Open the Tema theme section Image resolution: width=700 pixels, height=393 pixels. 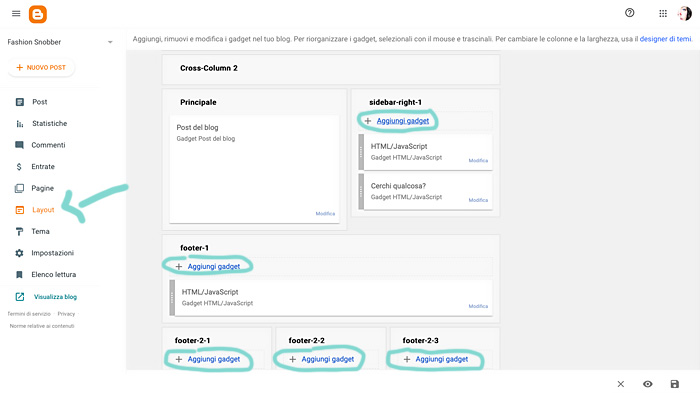click(40, 231)
